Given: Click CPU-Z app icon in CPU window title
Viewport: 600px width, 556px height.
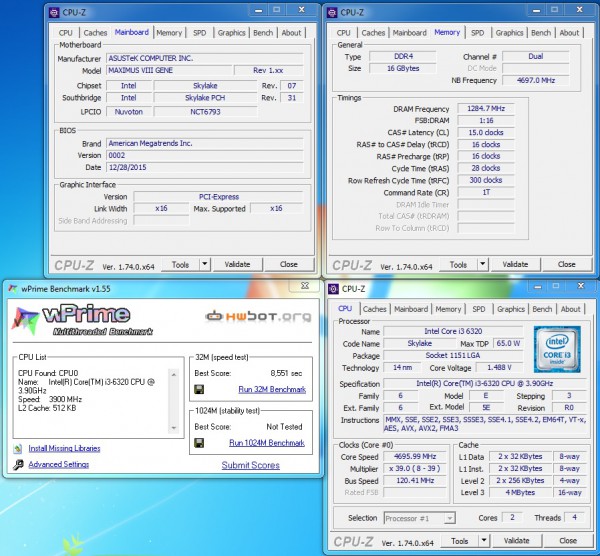Looking at the screenshot, I should click(333, 289).
